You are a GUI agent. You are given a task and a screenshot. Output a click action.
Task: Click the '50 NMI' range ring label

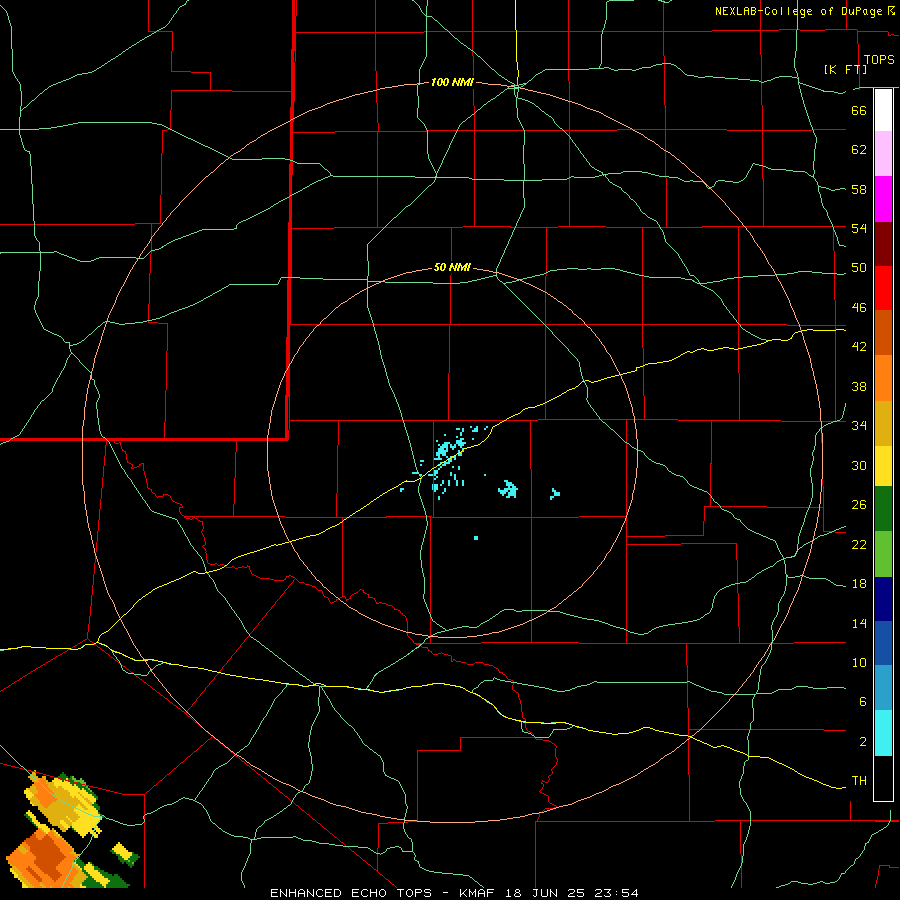click(452, 267)
